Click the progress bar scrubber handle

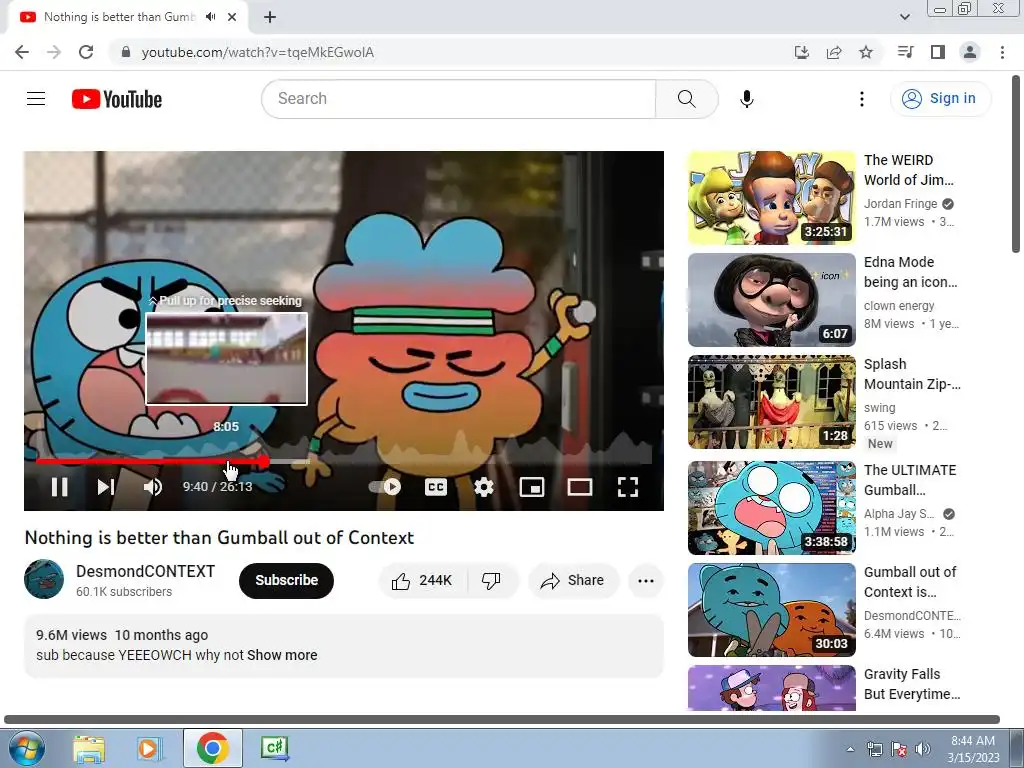click(x=263, y=462)
